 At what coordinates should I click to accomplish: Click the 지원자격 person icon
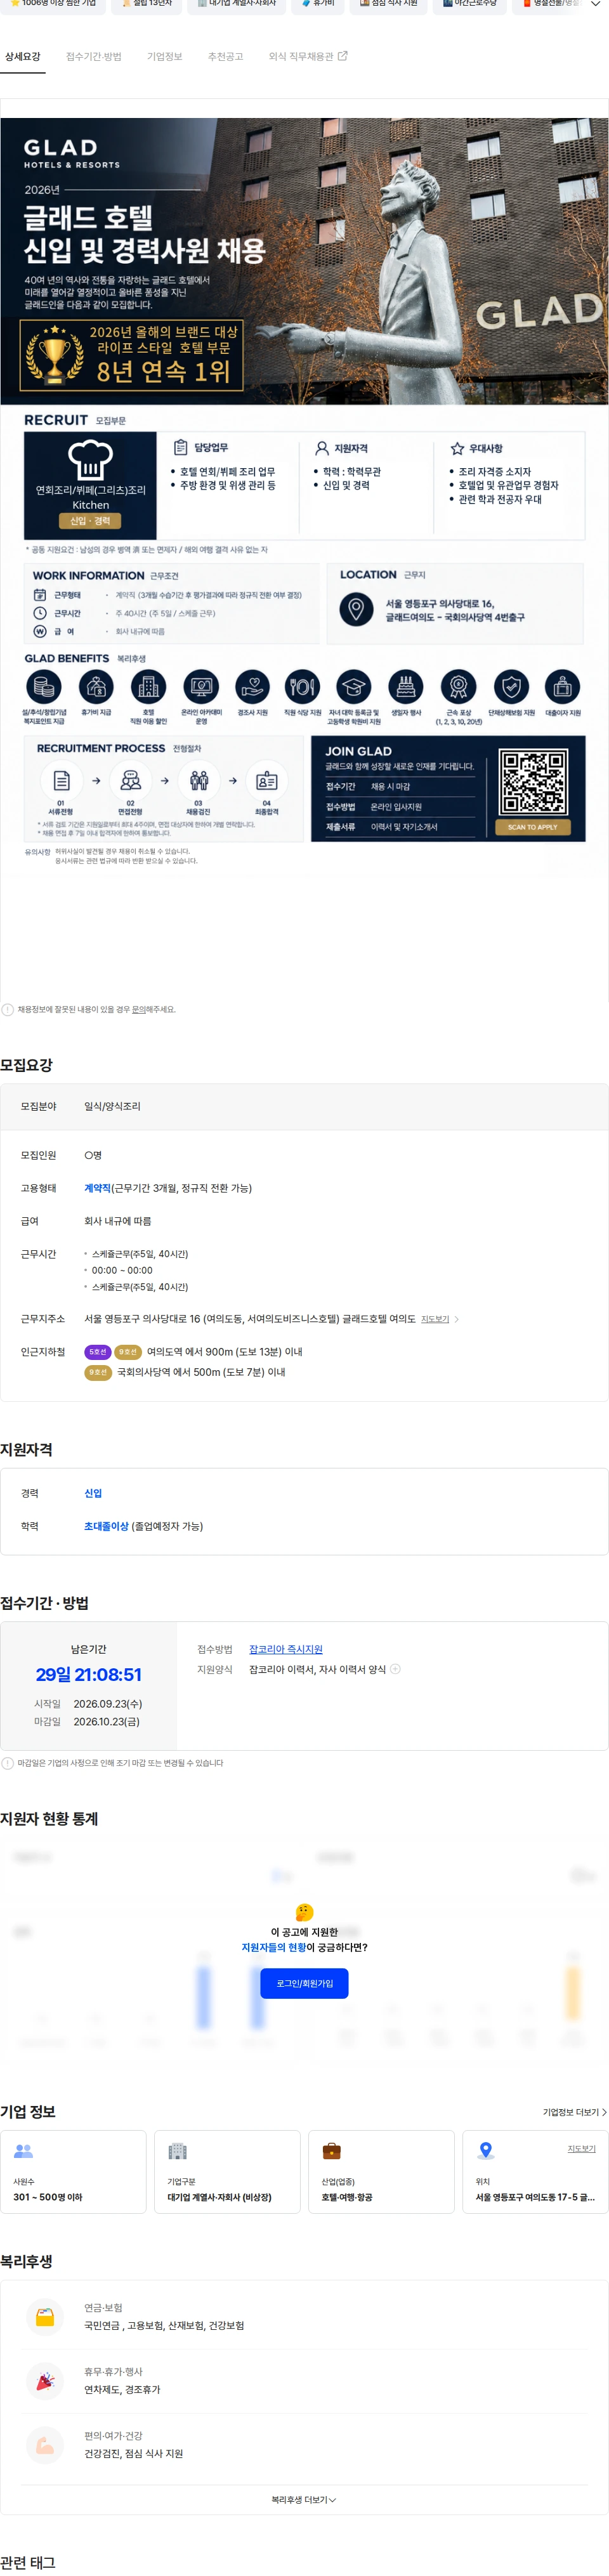[322, 448]
